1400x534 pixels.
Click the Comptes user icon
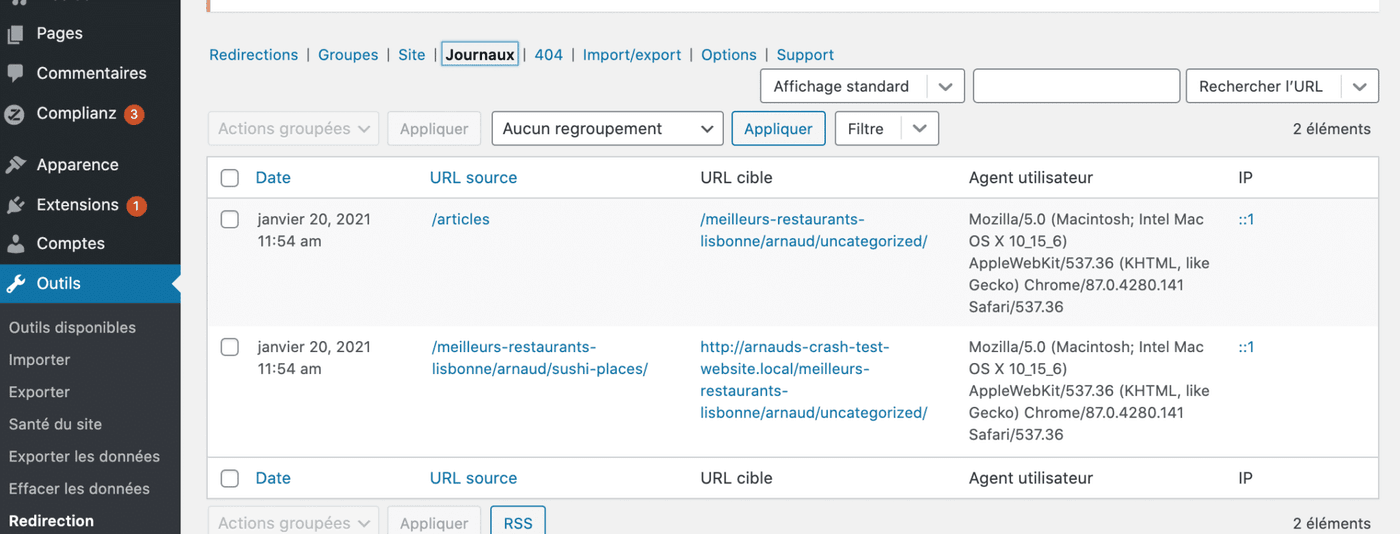pyautogui.click(x=15, y=244)
